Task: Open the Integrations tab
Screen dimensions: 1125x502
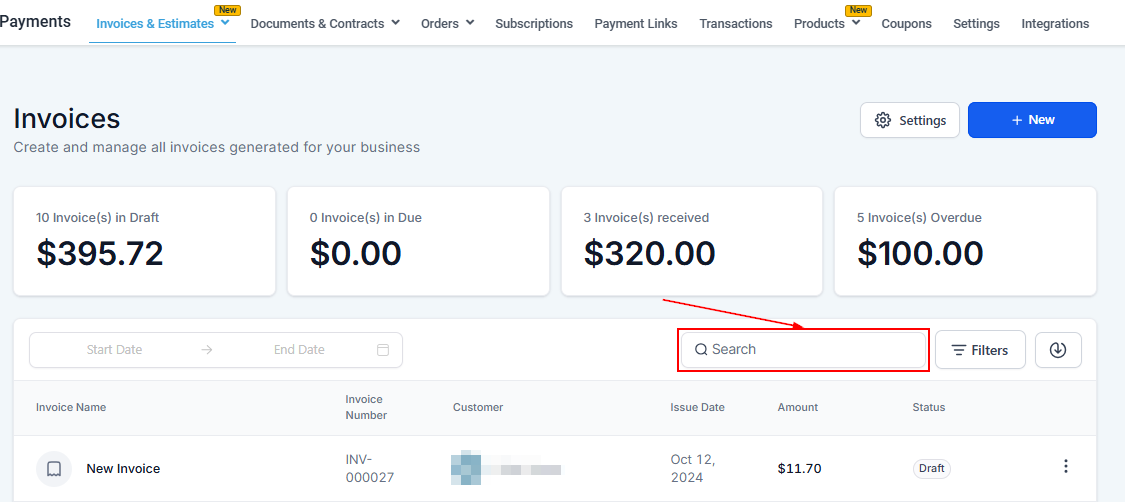Action: pyautogui.click(x=1055, y=23)
